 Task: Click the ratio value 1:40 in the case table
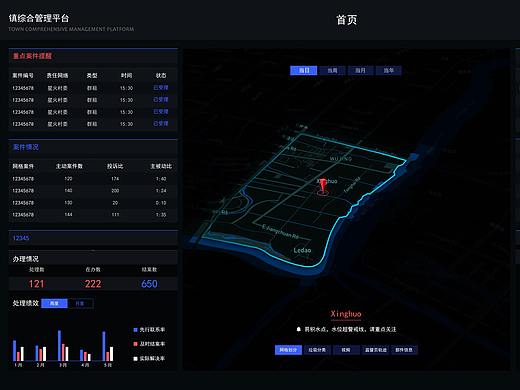click(161, 179)
